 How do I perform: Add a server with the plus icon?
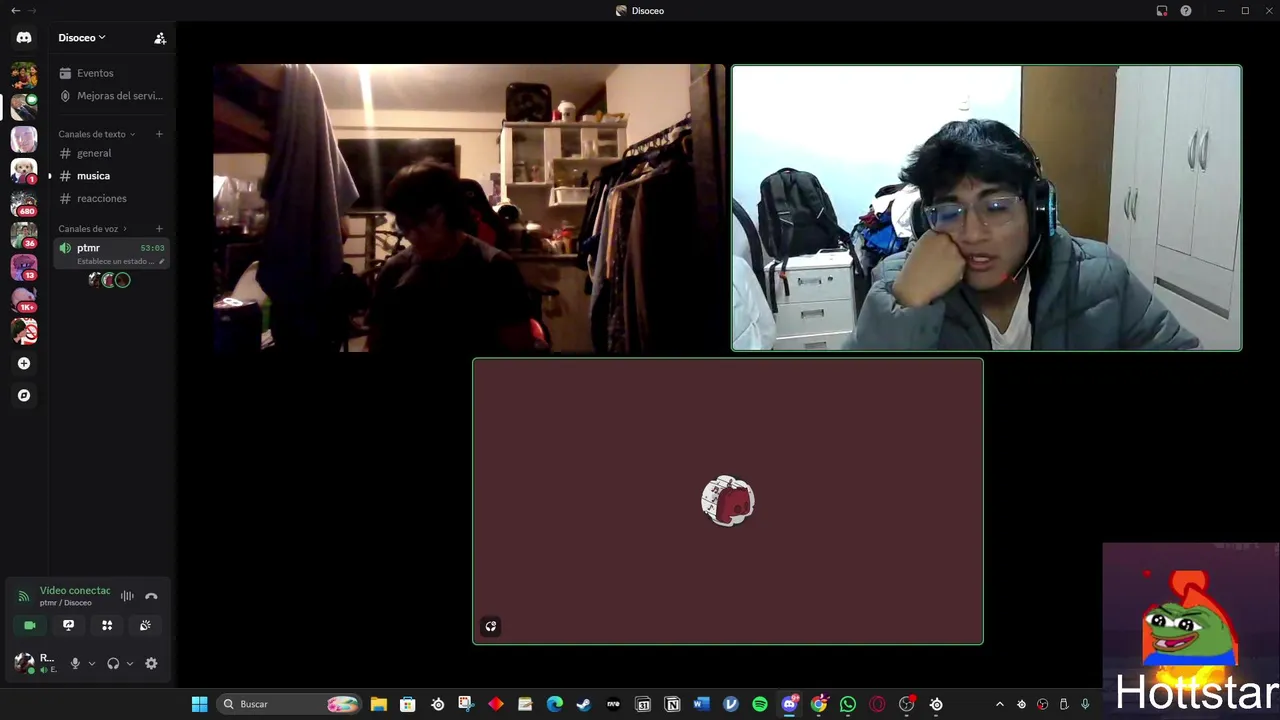24,363
